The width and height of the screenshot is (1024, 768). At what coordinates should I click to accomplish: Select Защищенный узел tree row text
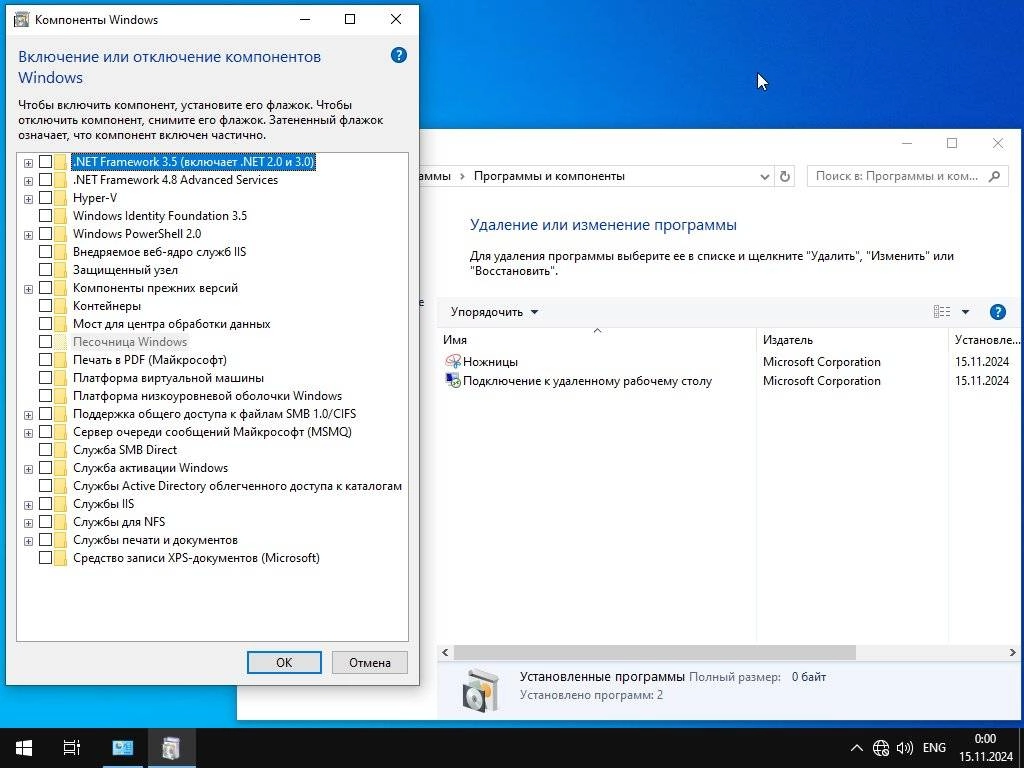(125, 270)
